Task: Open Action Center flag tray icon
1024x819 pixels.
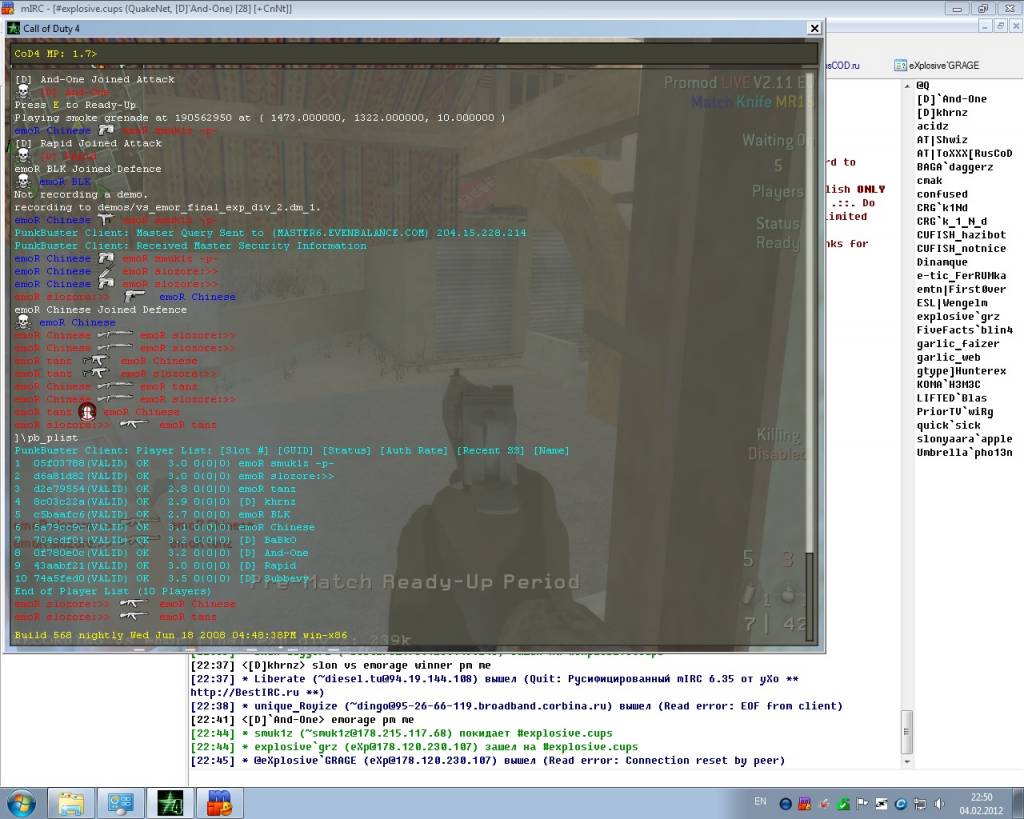Action: point(862,803)
